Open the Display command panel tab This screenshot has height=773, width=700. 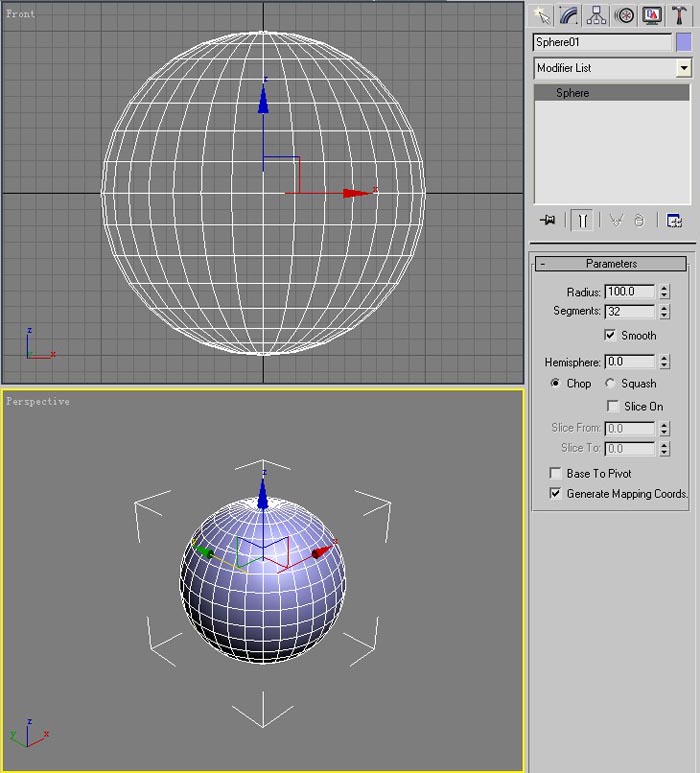pyautogui.click(x=652, y=15)
